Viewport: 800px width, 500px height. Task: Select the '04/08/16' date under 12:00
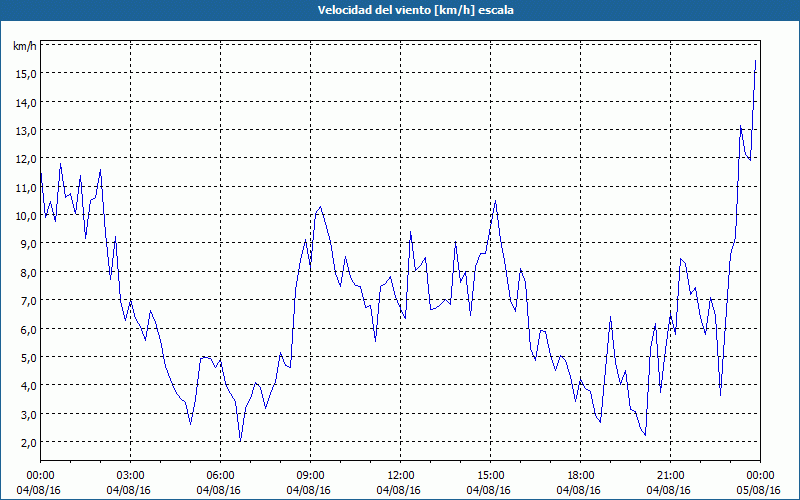tap(399, 490)
